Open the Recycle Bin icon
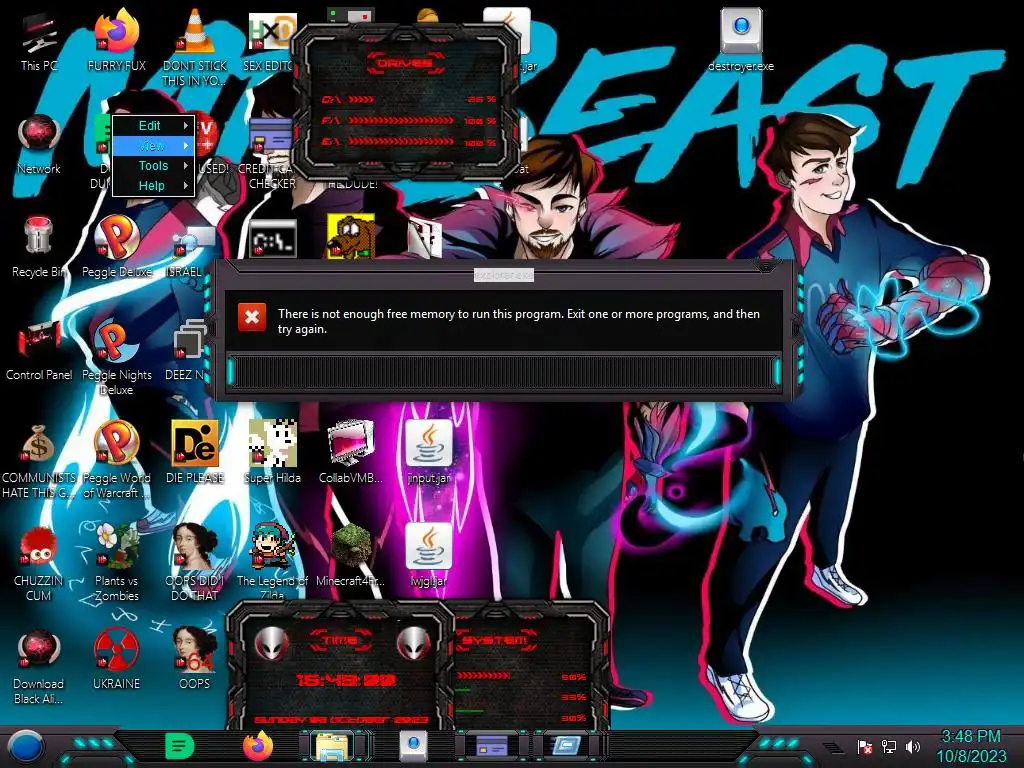1024x768 pixels. [x=39, y=247]
